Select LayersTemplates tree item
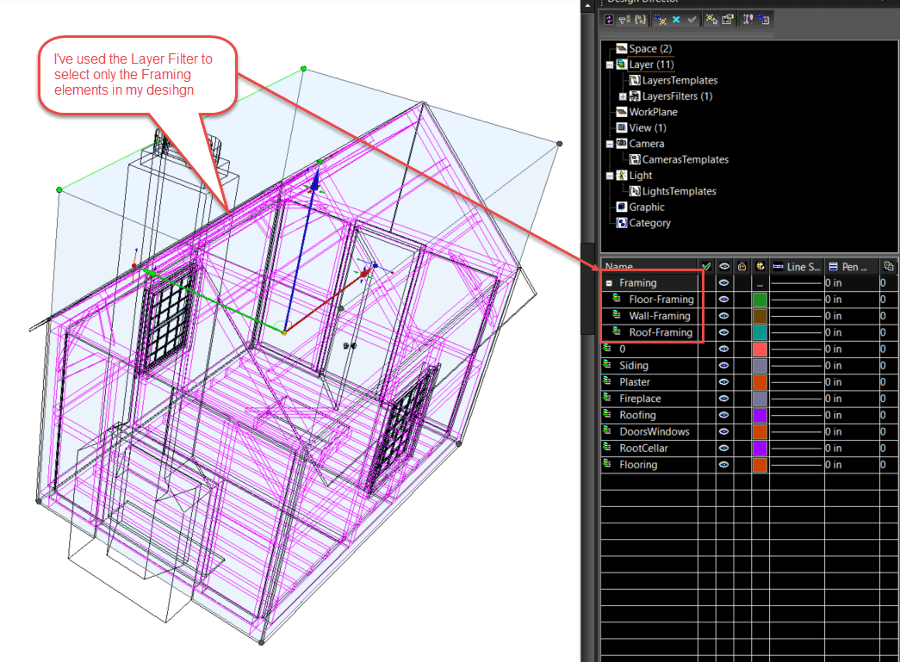The image size is (900, 662). tap(680, 80)
